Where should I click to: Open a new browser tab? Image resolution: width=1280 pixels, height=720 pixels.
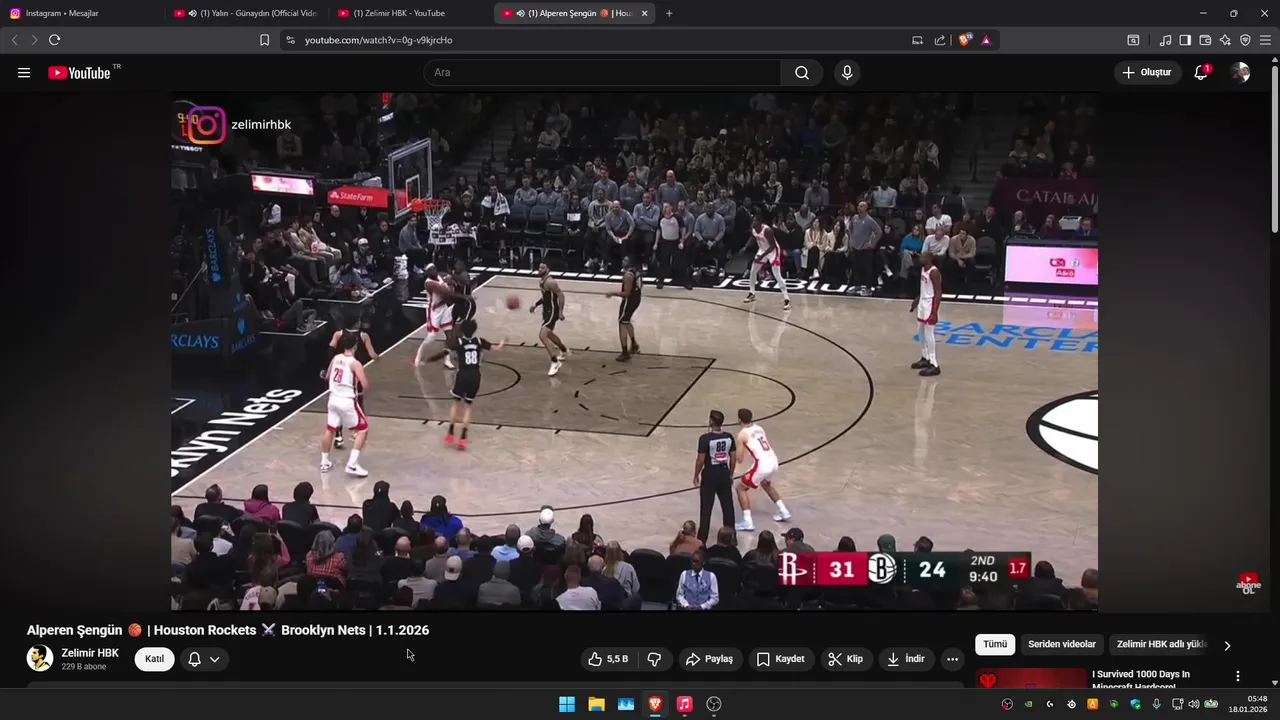[x=669, y=13]
